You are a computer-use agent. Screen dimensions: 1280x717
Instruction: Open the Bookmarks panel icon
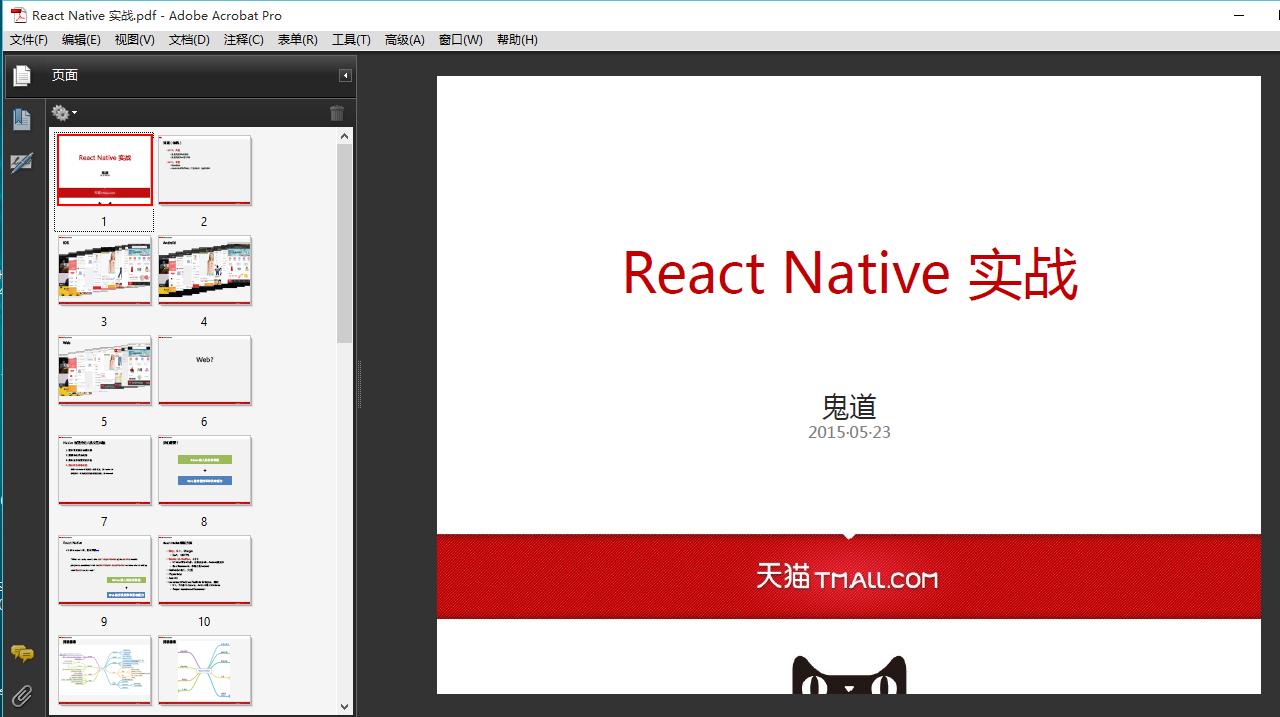point(21,120)
